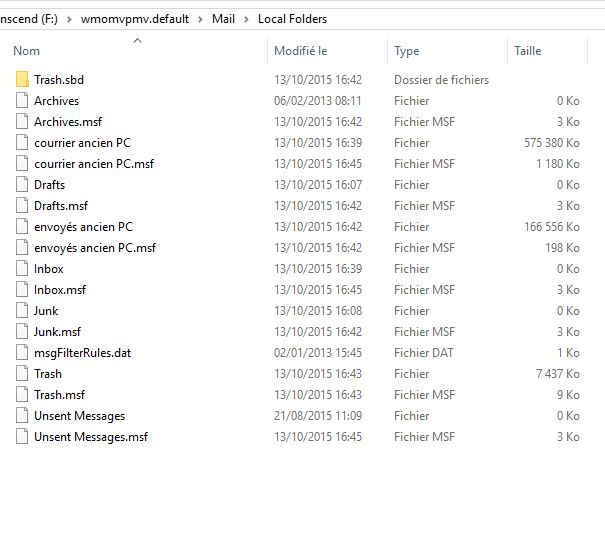Image resolution: width=605 pixels, height=538 pixels.
Task: Toggle sort direction arrow above Nom column
Action: point(137,40)
